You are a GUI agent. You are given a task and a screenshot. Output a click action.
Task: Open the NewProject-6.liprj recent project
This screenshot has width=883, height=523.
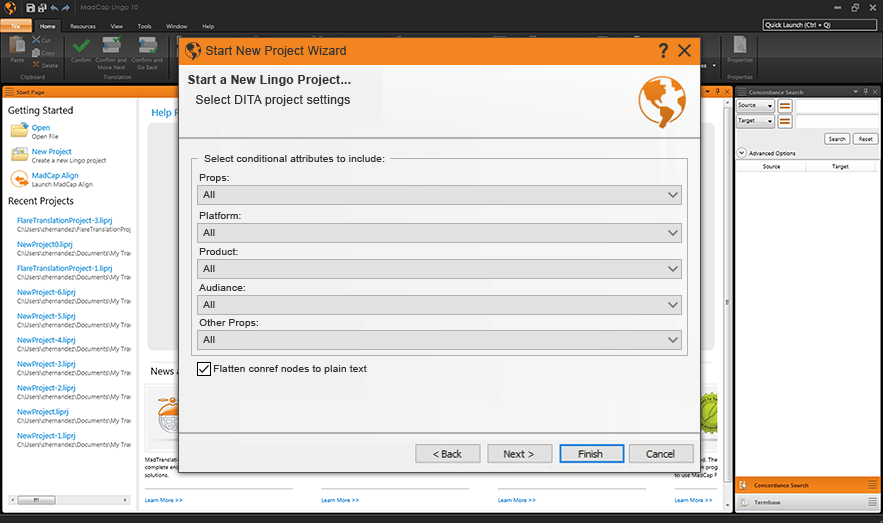coord(46,292)
